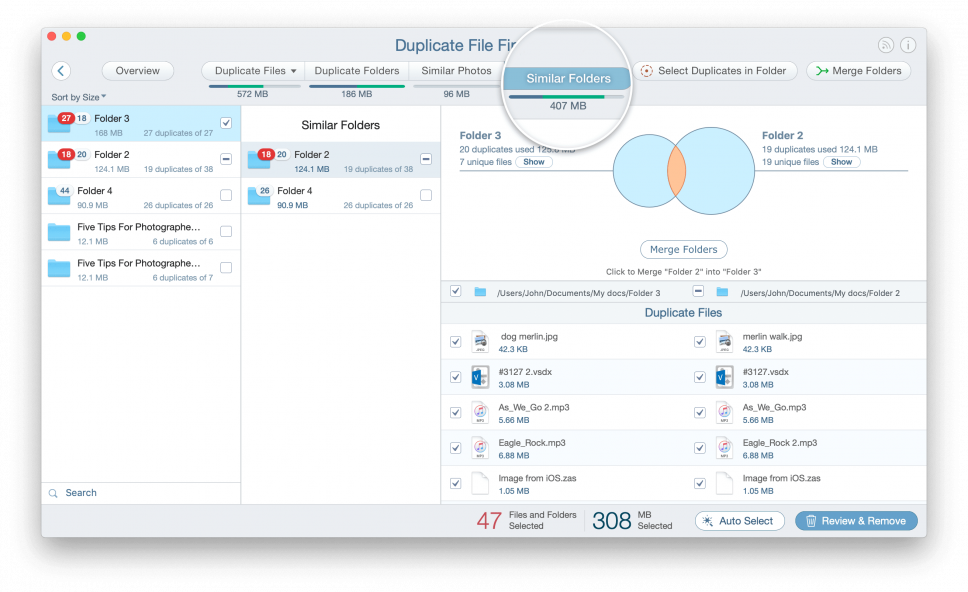Screen dimensions: 968x592
Task: Open the Overview tab
Action: (x=138, y=71)
